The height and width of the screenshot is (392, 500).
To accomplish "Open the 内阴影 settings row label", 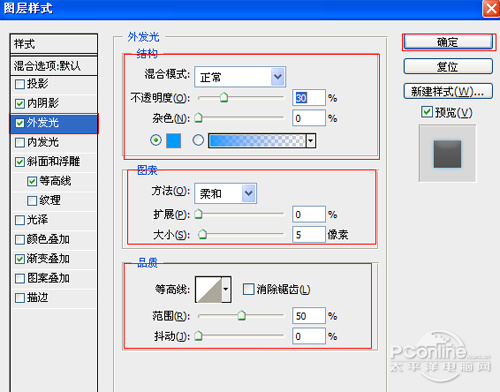I will coord(43,104).
